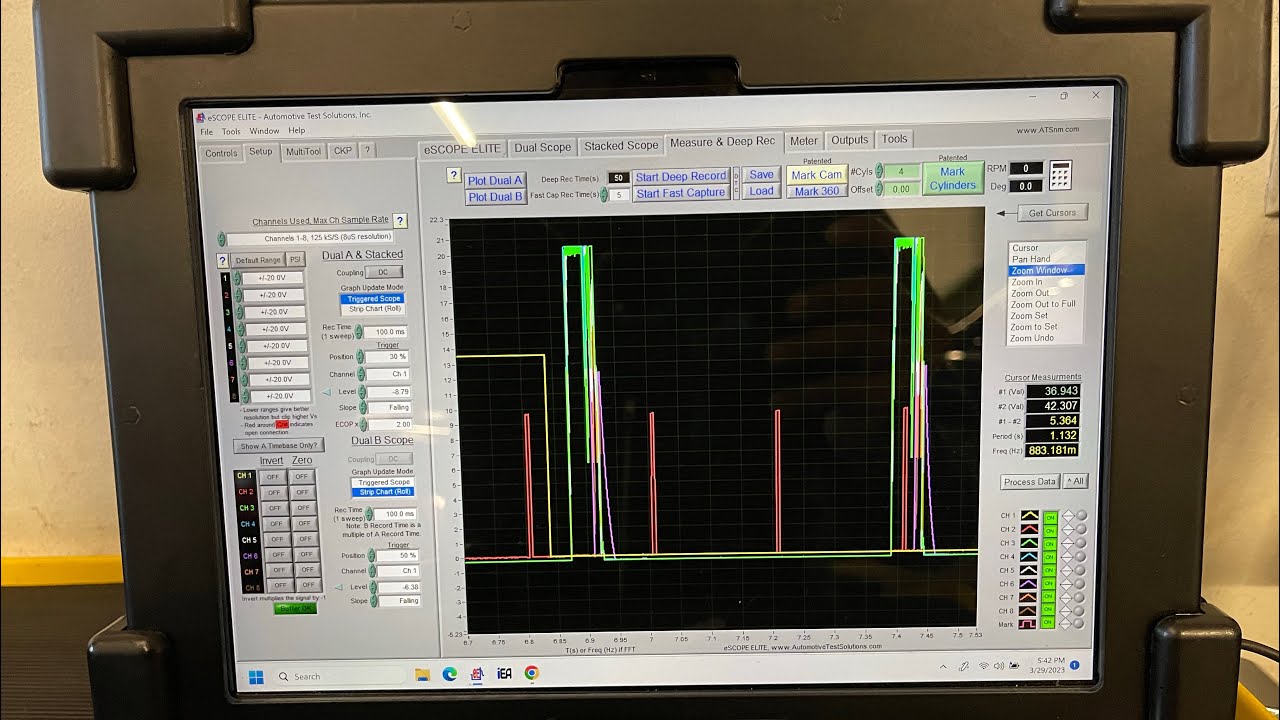Select Zoom Out to Full in the list
Screen dimensions: 1280x720
pyautogui.click(x=1043, y=304)
